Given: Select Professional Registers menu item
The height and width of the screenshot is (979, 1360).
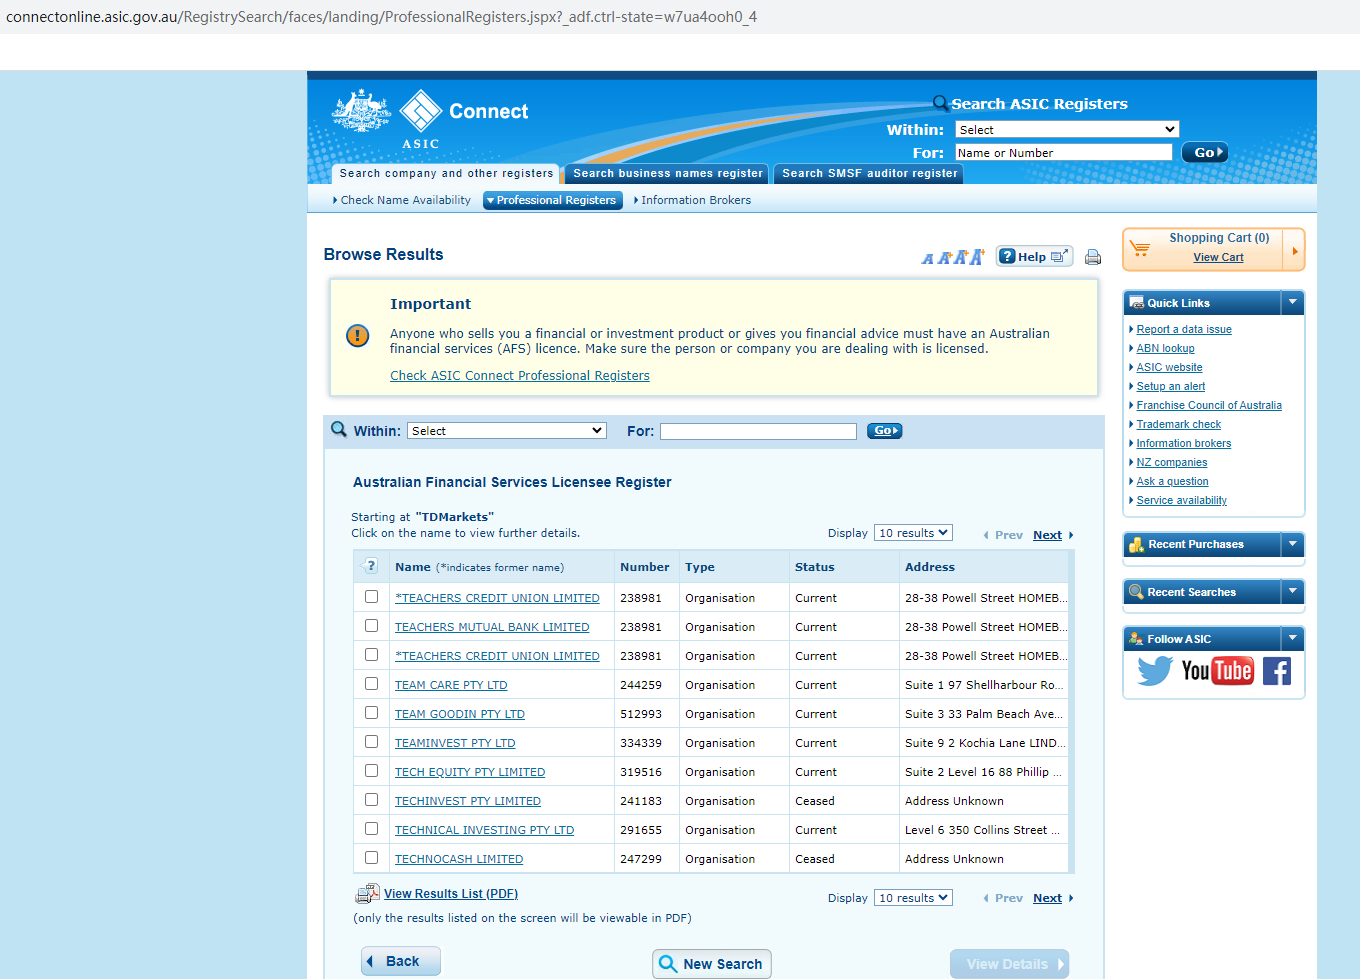Looking at the screenshot, I should [x=553, y=200].
